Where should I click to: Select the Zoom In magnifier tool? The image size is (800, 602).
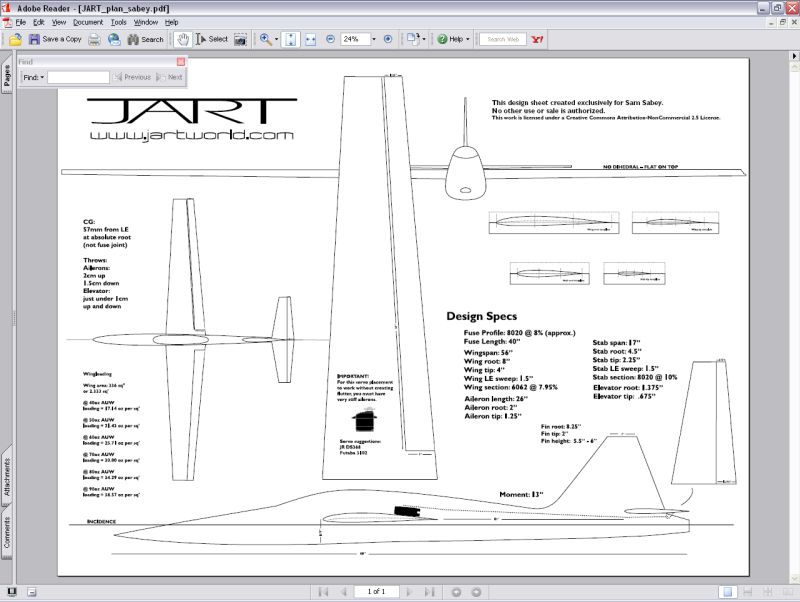click(x=265, y=39)
